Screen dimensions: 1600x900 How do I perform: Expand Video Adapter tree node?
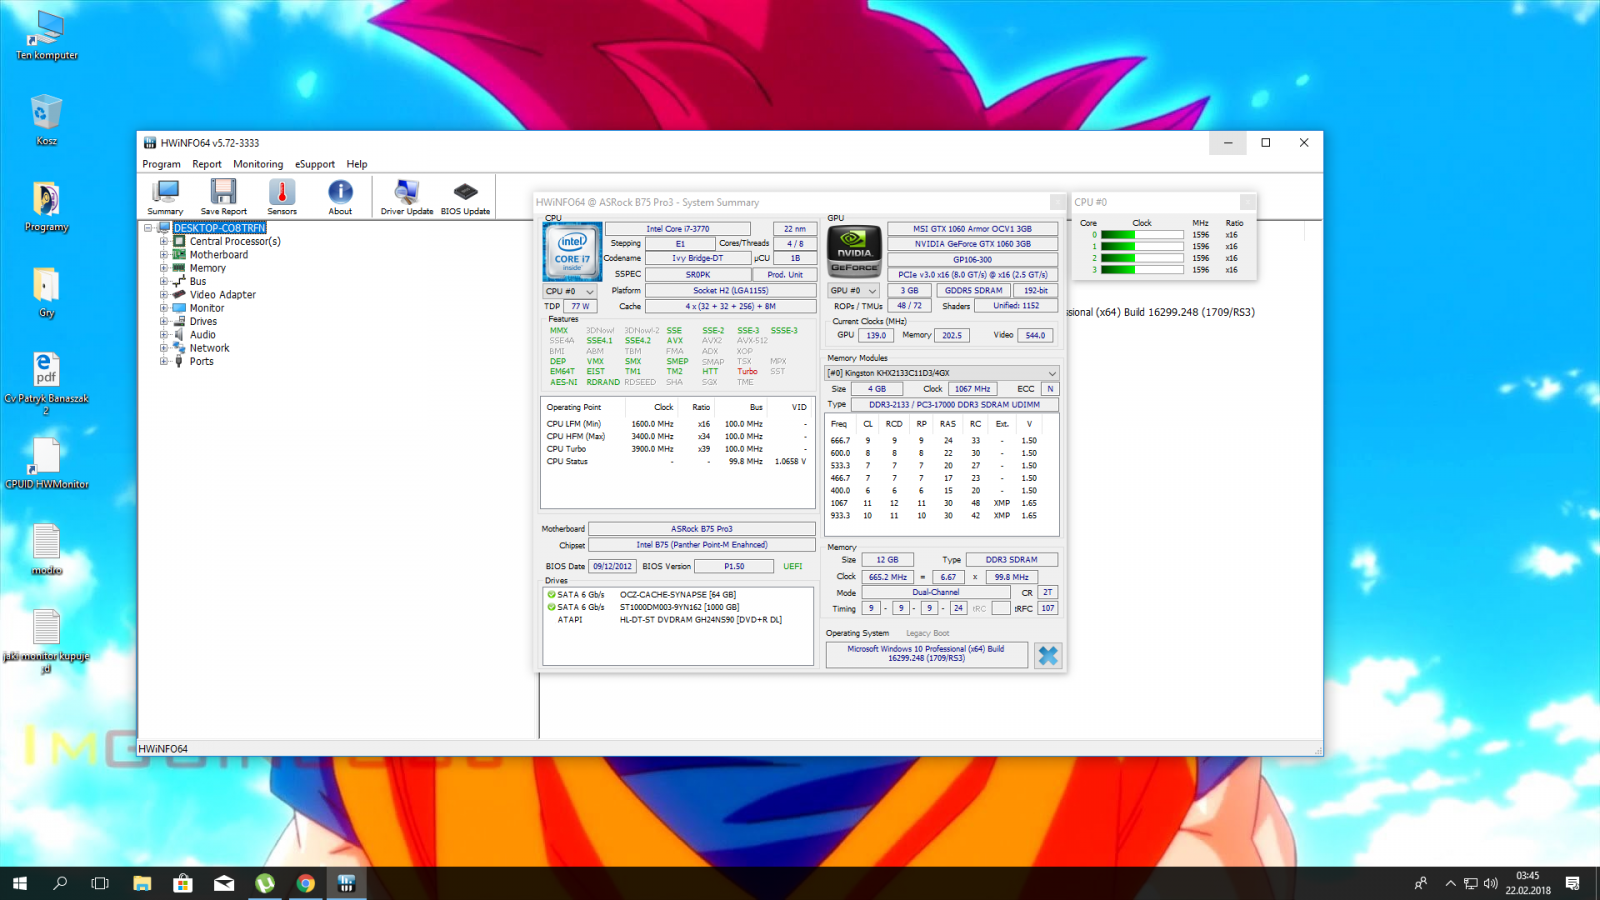164,294
